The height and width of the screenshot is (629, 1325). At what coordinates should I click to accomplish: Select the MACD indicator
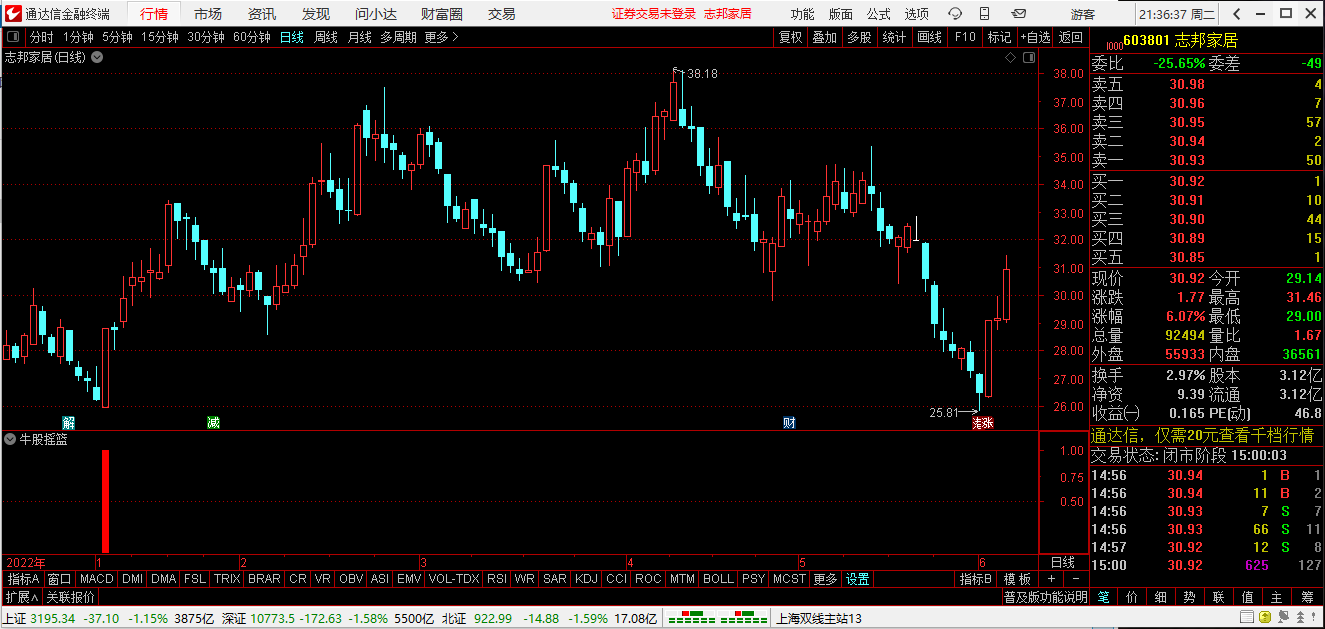(x=97, y=579)
